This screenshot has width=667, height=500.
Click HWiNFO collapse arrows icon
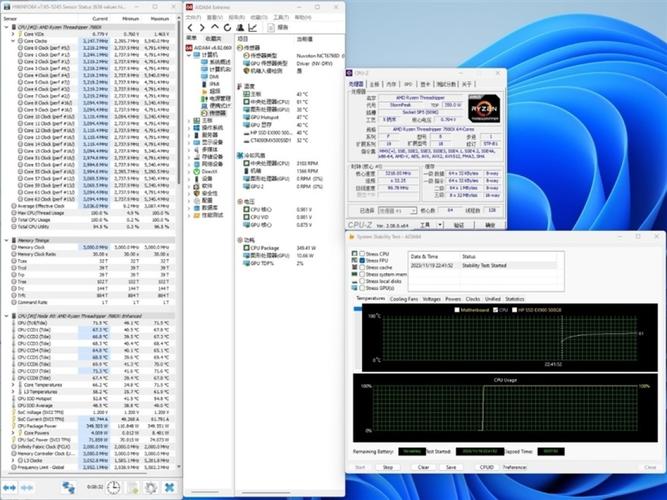point(27,487)
